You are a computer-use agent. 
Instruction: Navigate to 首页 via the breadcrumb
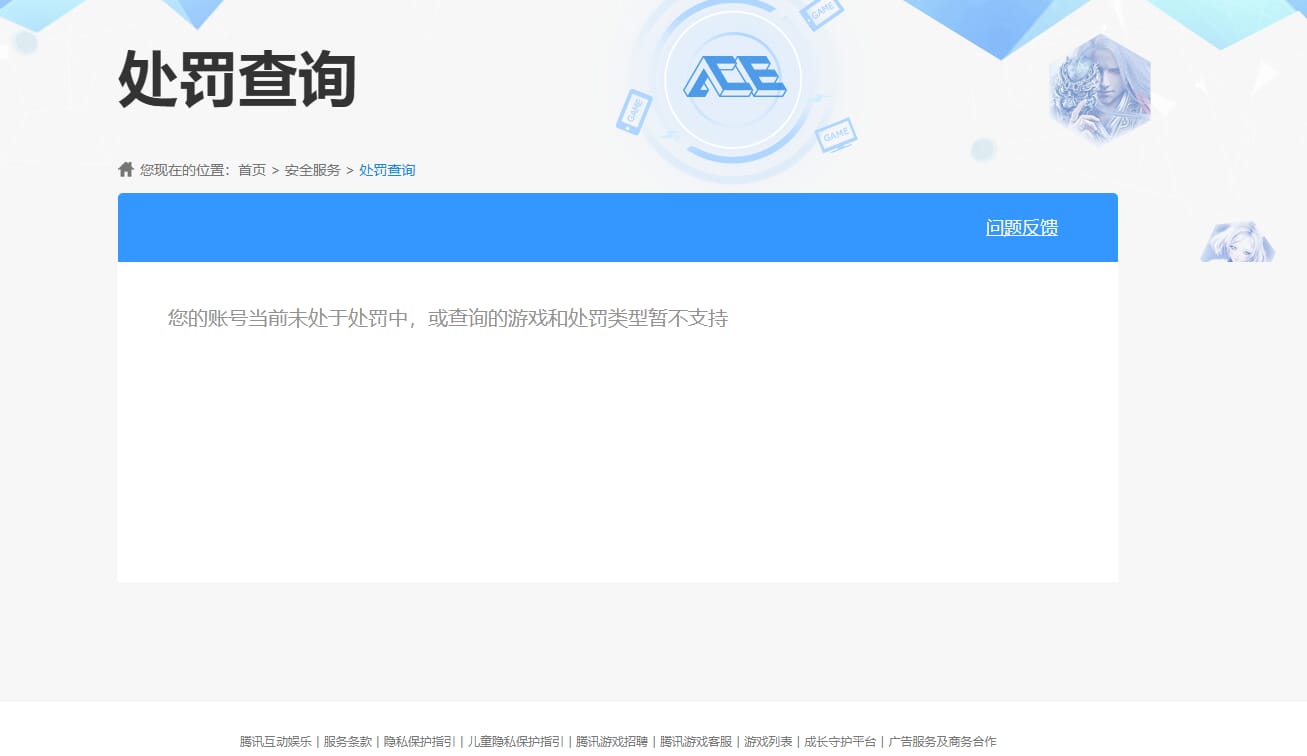tap(251, 170)
